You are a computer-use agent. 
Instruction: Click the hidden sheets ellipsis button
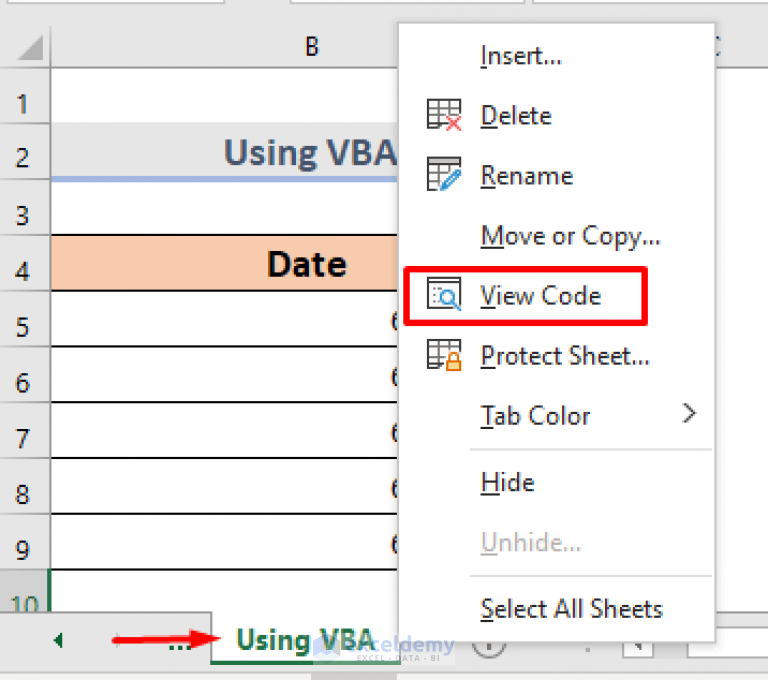tap(179, 646)
